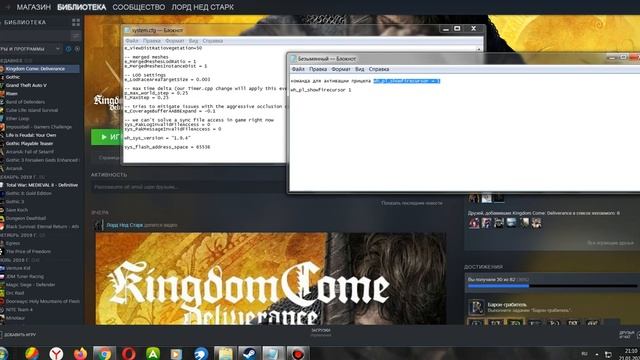Click the library search field
This screenshot has width=640, height=360.
(35, 36)
